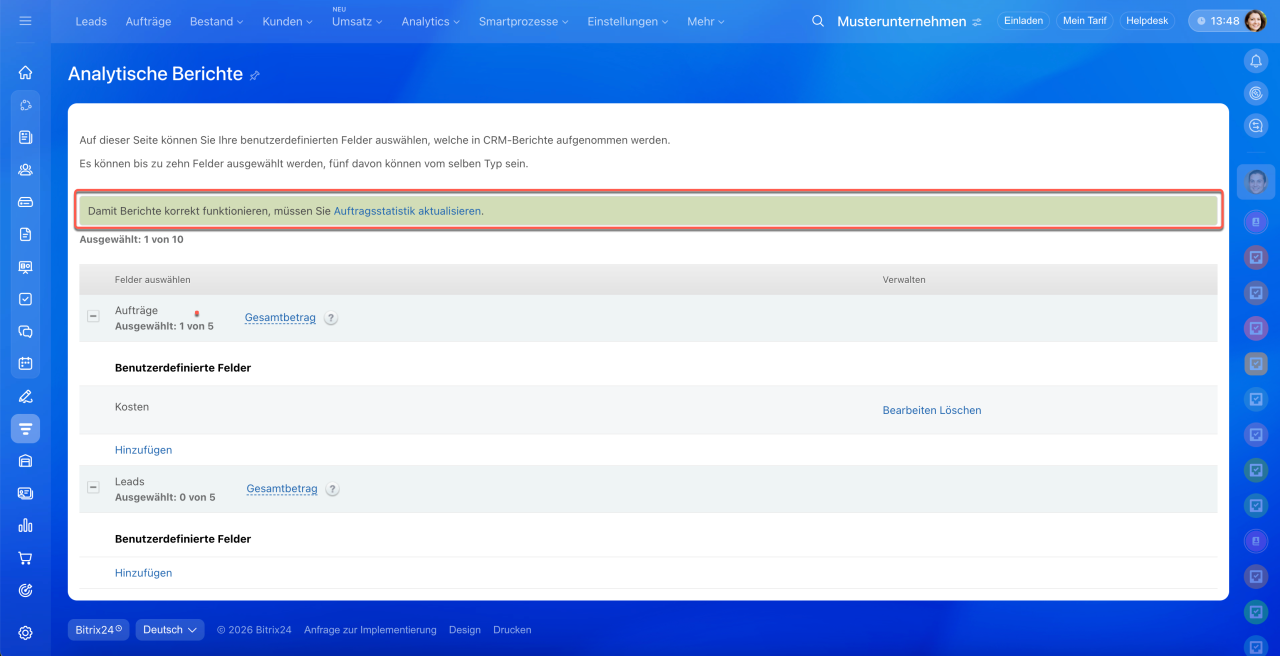Viewport: 1280px width, 656px height.
Task: Expand the Analytics menu
Action: 430,21
